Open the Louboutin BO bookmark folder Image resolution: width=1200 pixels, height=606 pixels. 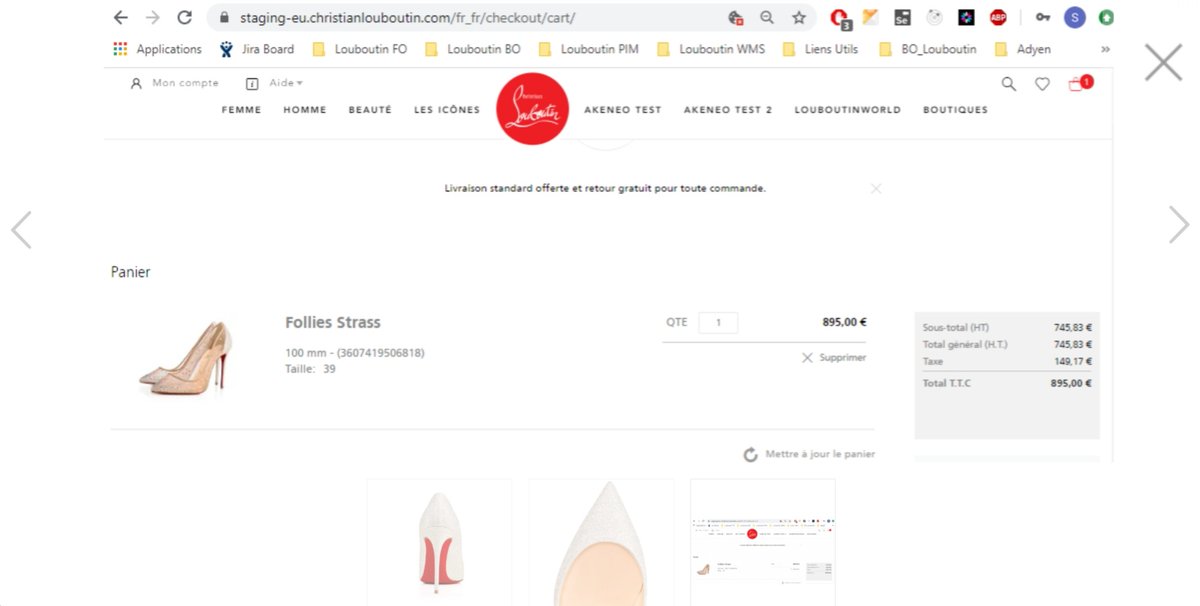coord(473,49)
